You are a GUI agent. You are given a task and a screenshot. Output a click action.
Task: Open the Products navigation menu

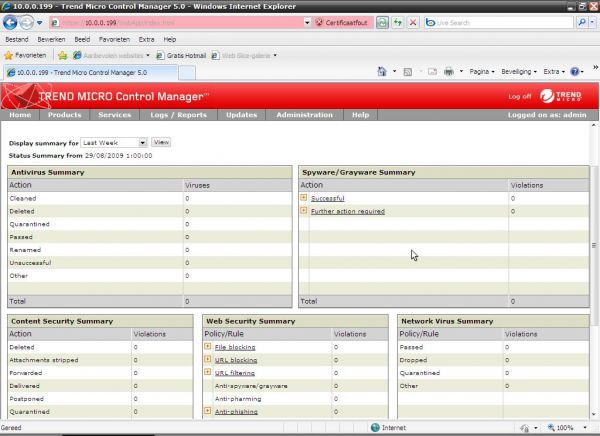[x=65, y=115]
